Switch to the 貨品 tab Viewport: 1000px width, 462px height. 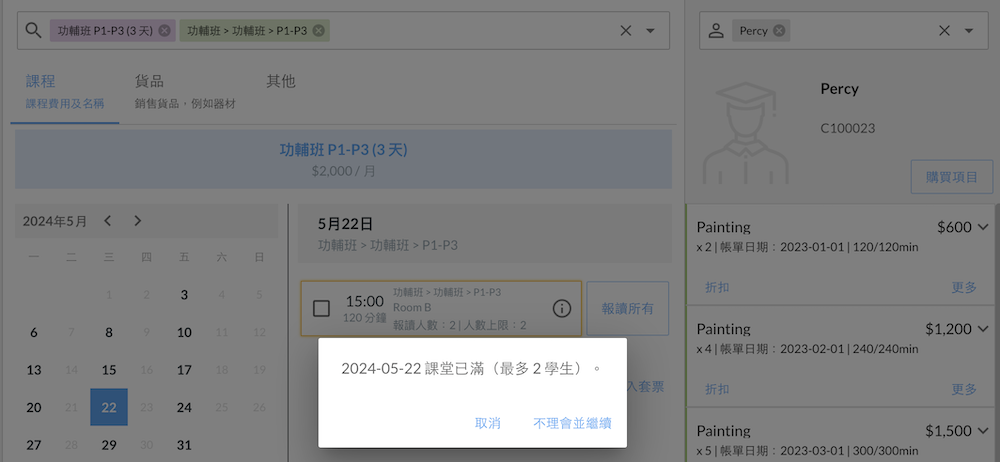click(x=185, y=91)
